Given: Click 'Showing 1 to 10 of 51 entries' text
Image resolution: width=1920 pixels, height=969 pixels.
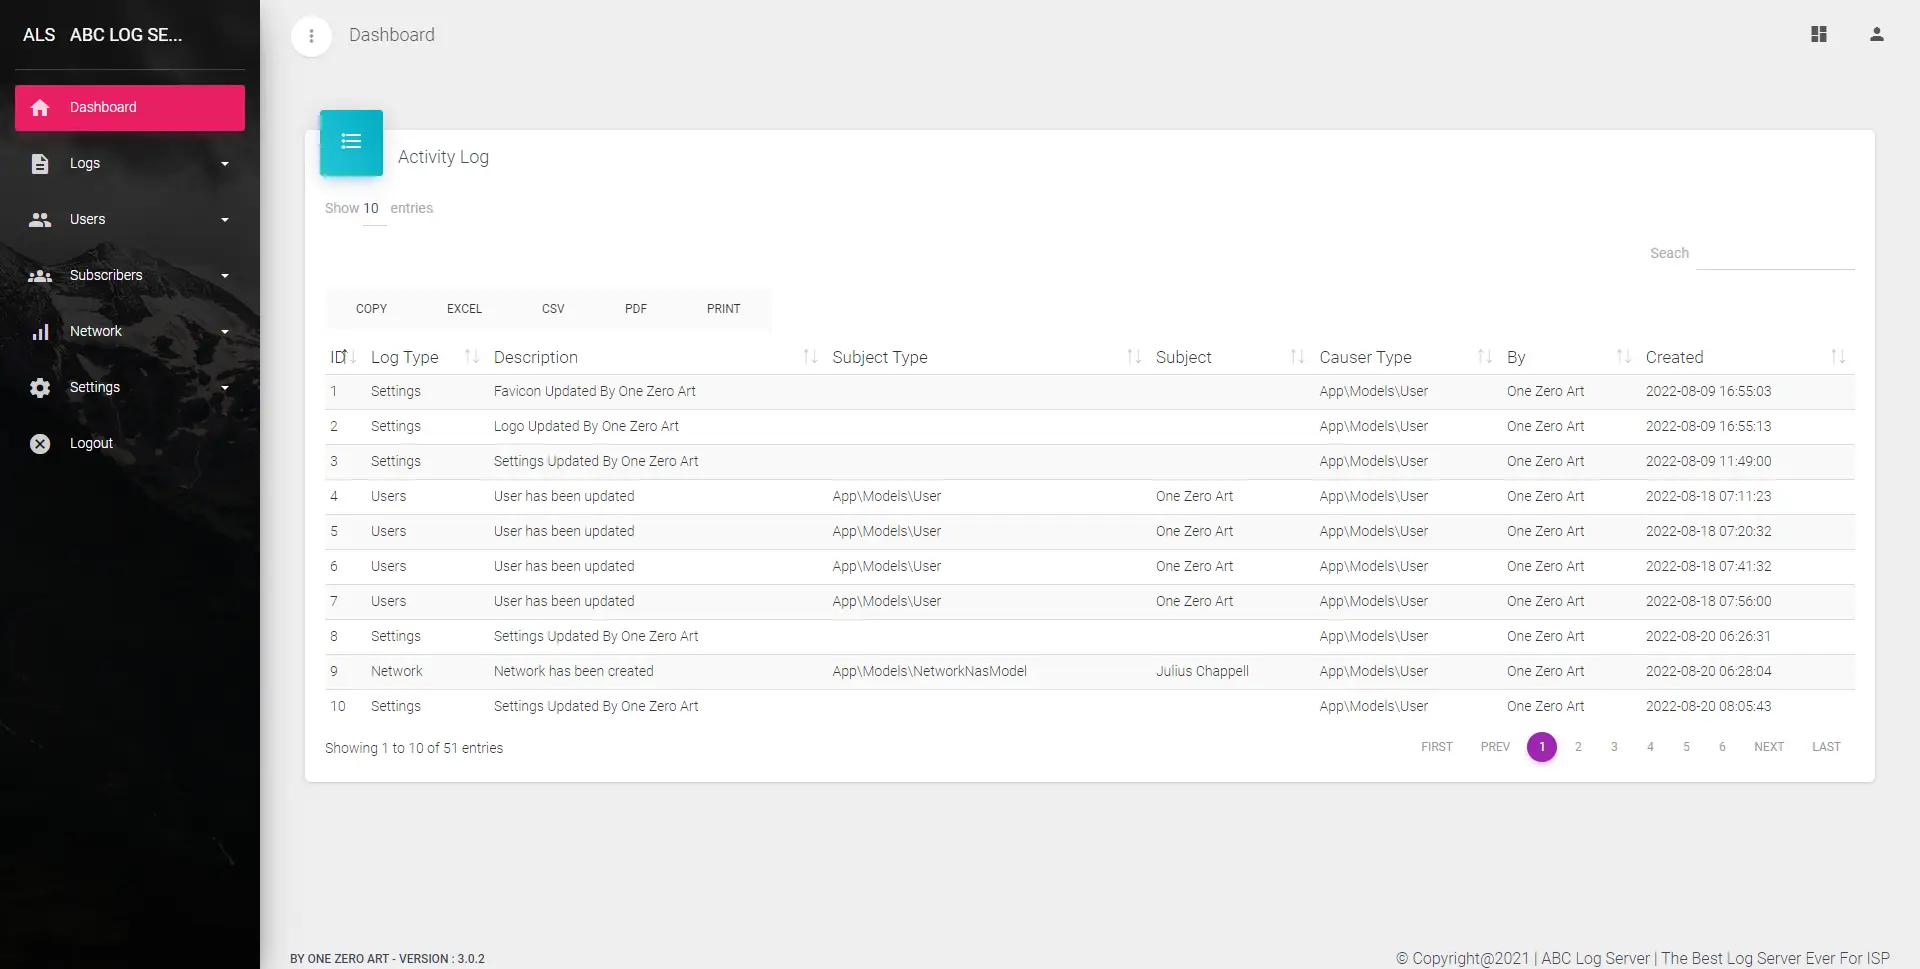Looking at the screenshot, I should (414, 748).
